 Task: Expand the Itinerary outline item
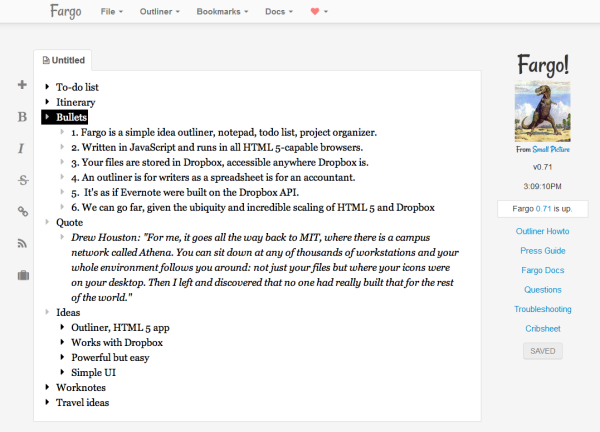[47, 102]
